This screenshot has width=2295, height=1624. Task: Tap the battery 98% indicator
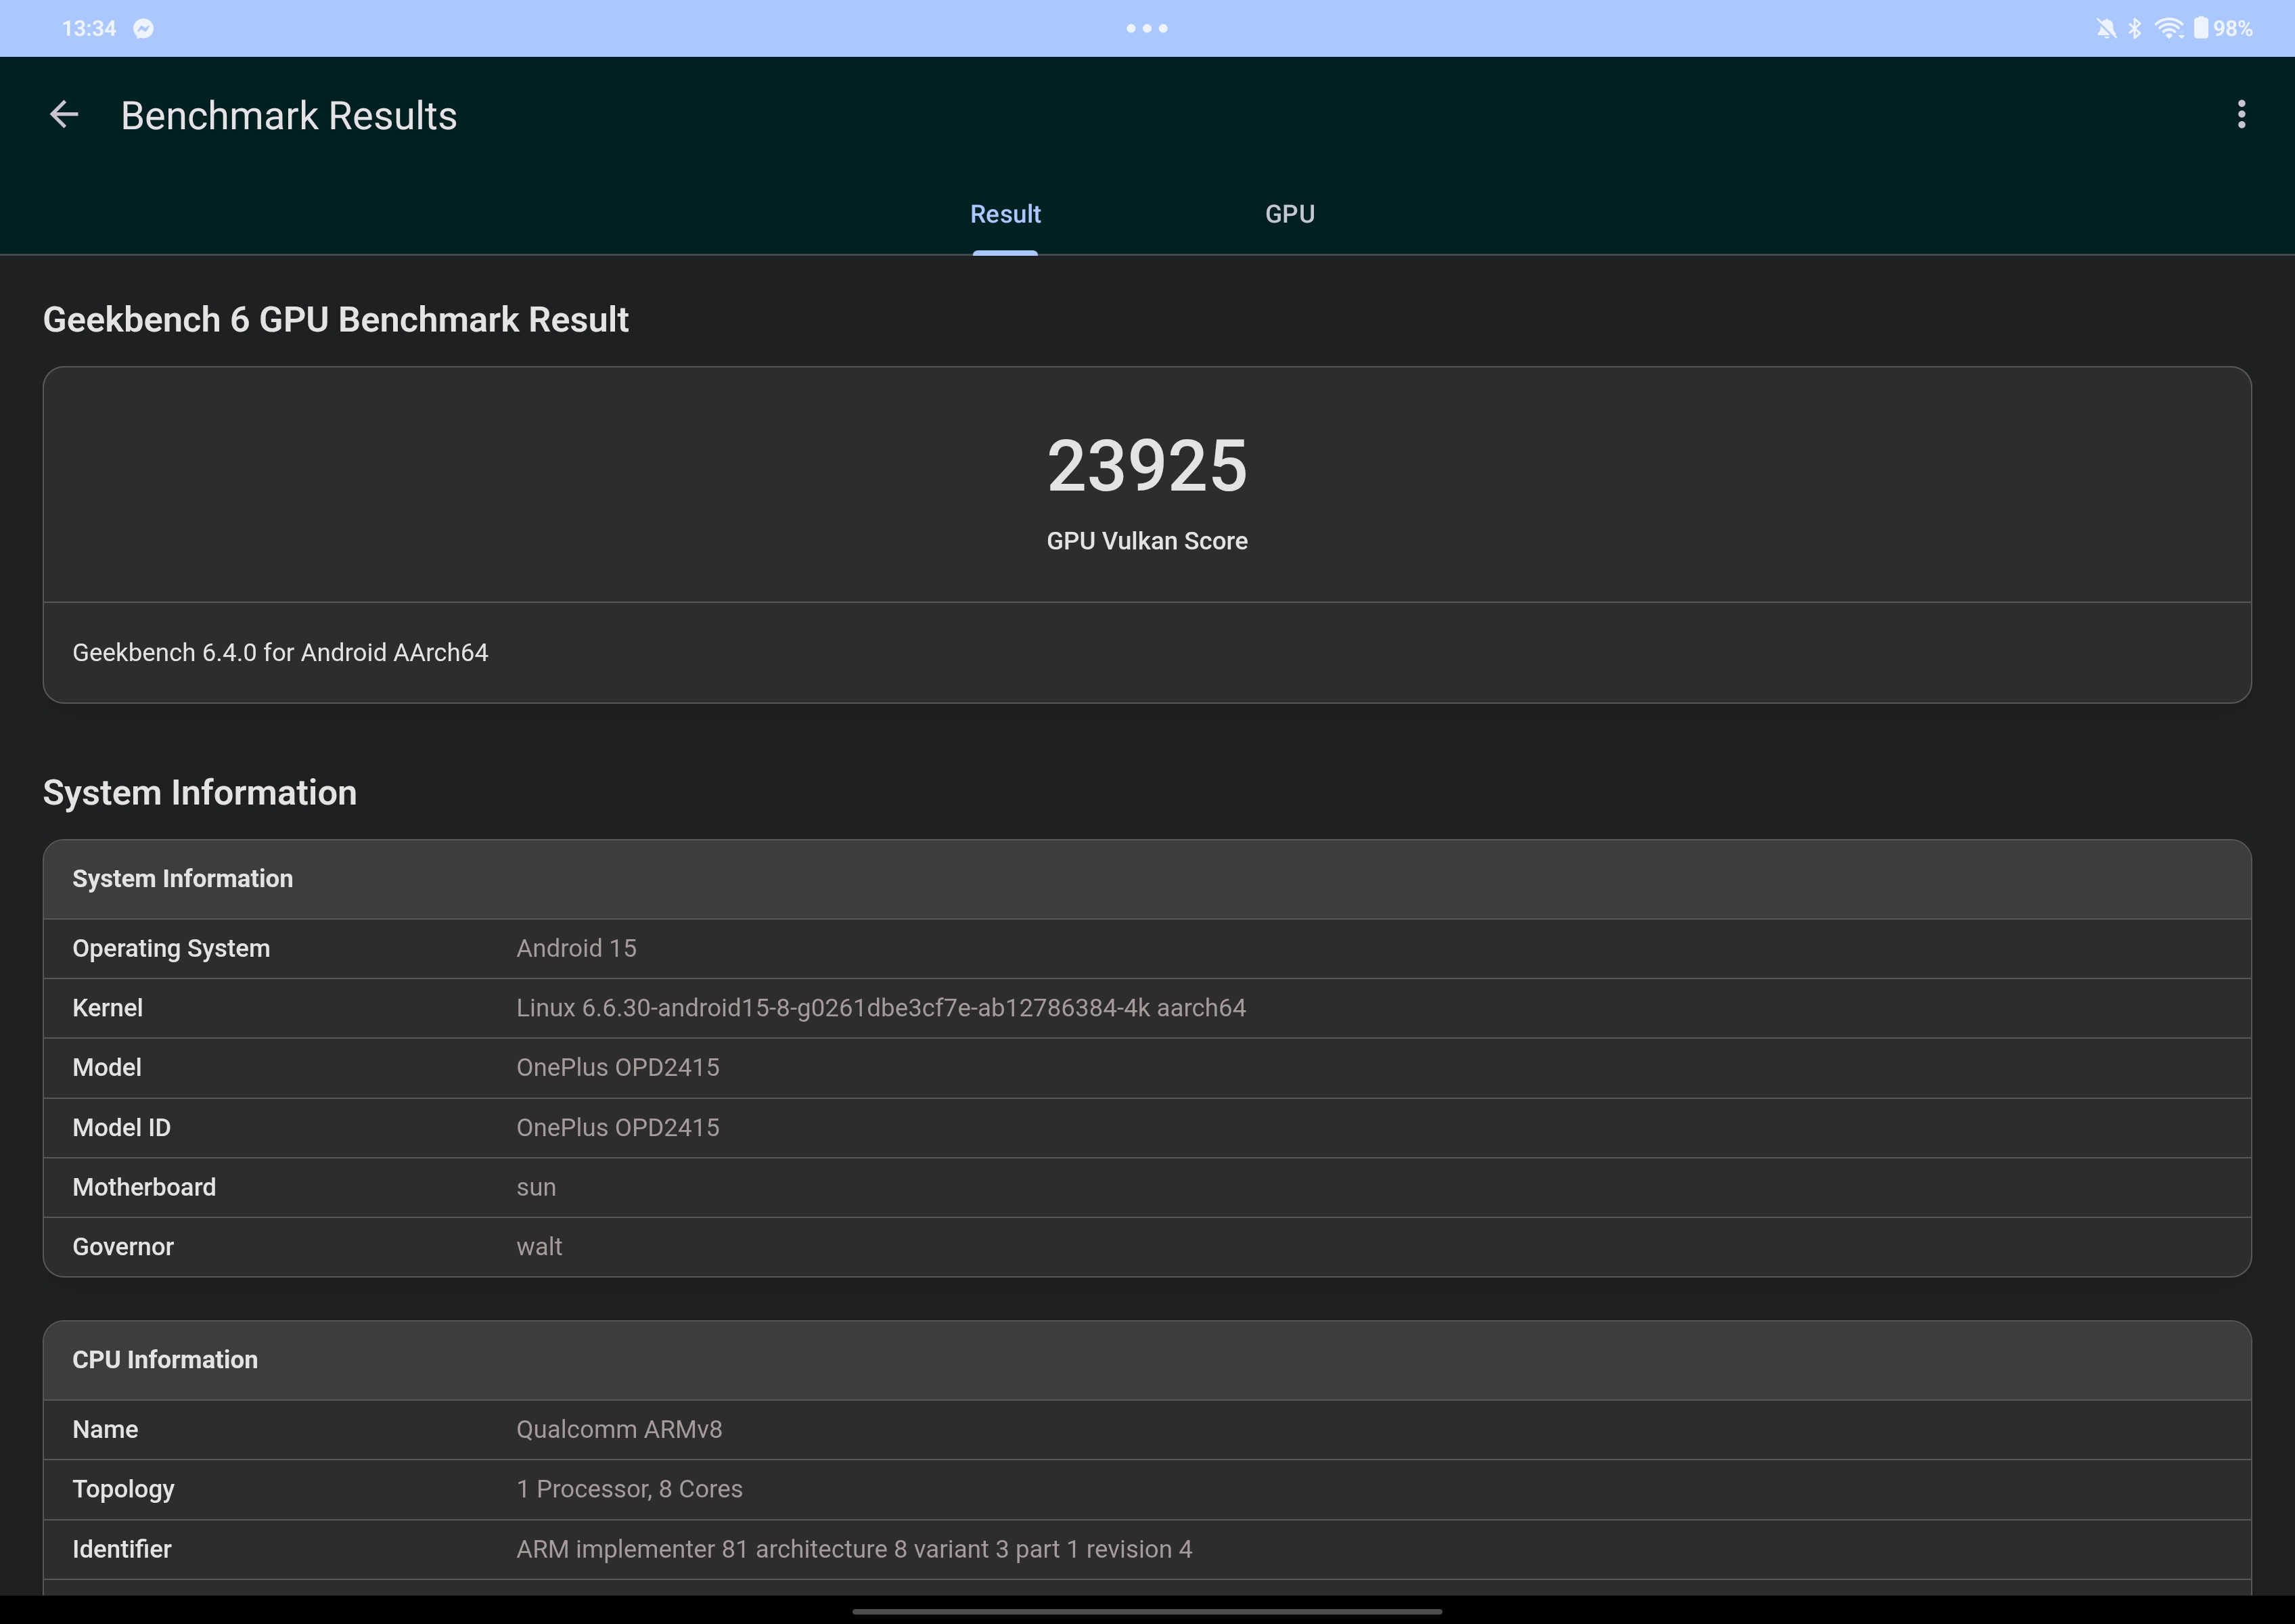(2223, 29)
